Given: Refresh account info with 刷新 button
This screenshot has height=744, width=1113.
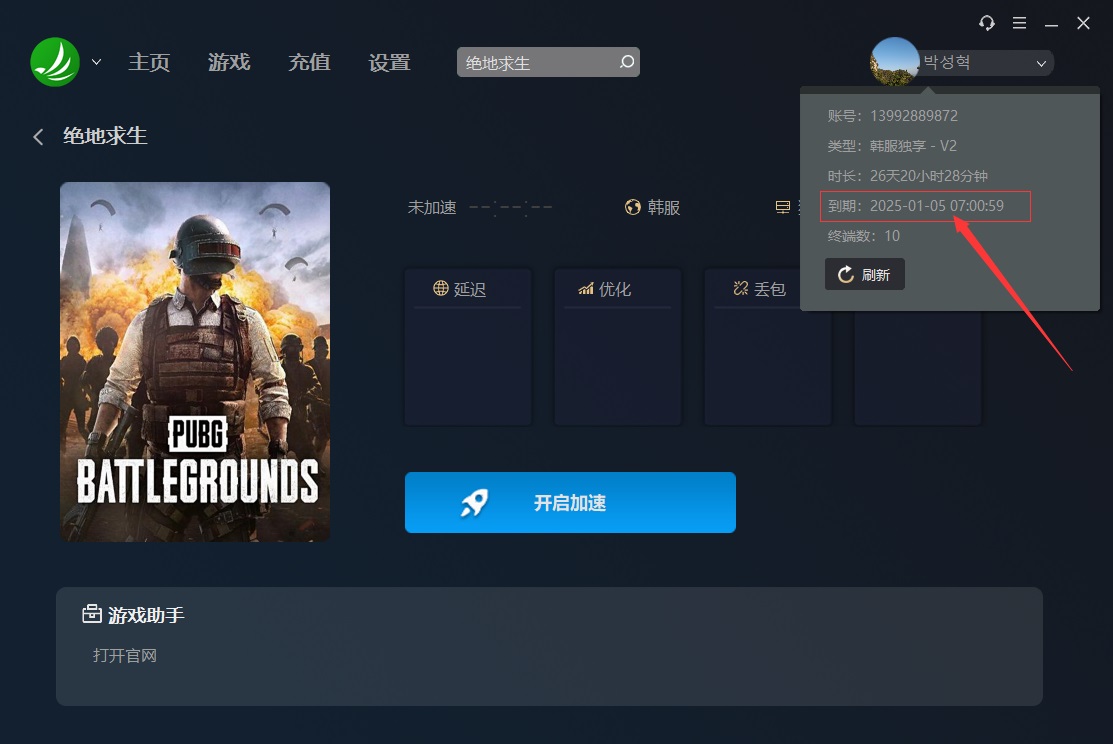Looking at the screenshot, I should pyautogui.click(x=865, y=274).
